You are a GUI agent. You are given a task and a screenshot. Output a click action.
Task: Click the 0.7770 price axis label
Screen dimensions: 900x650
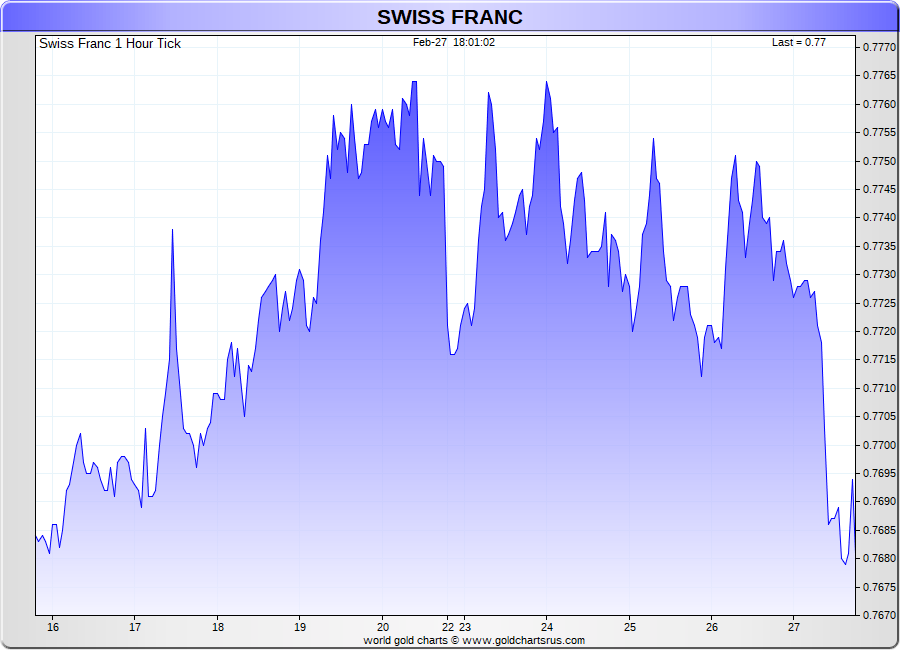click(878, 47)
